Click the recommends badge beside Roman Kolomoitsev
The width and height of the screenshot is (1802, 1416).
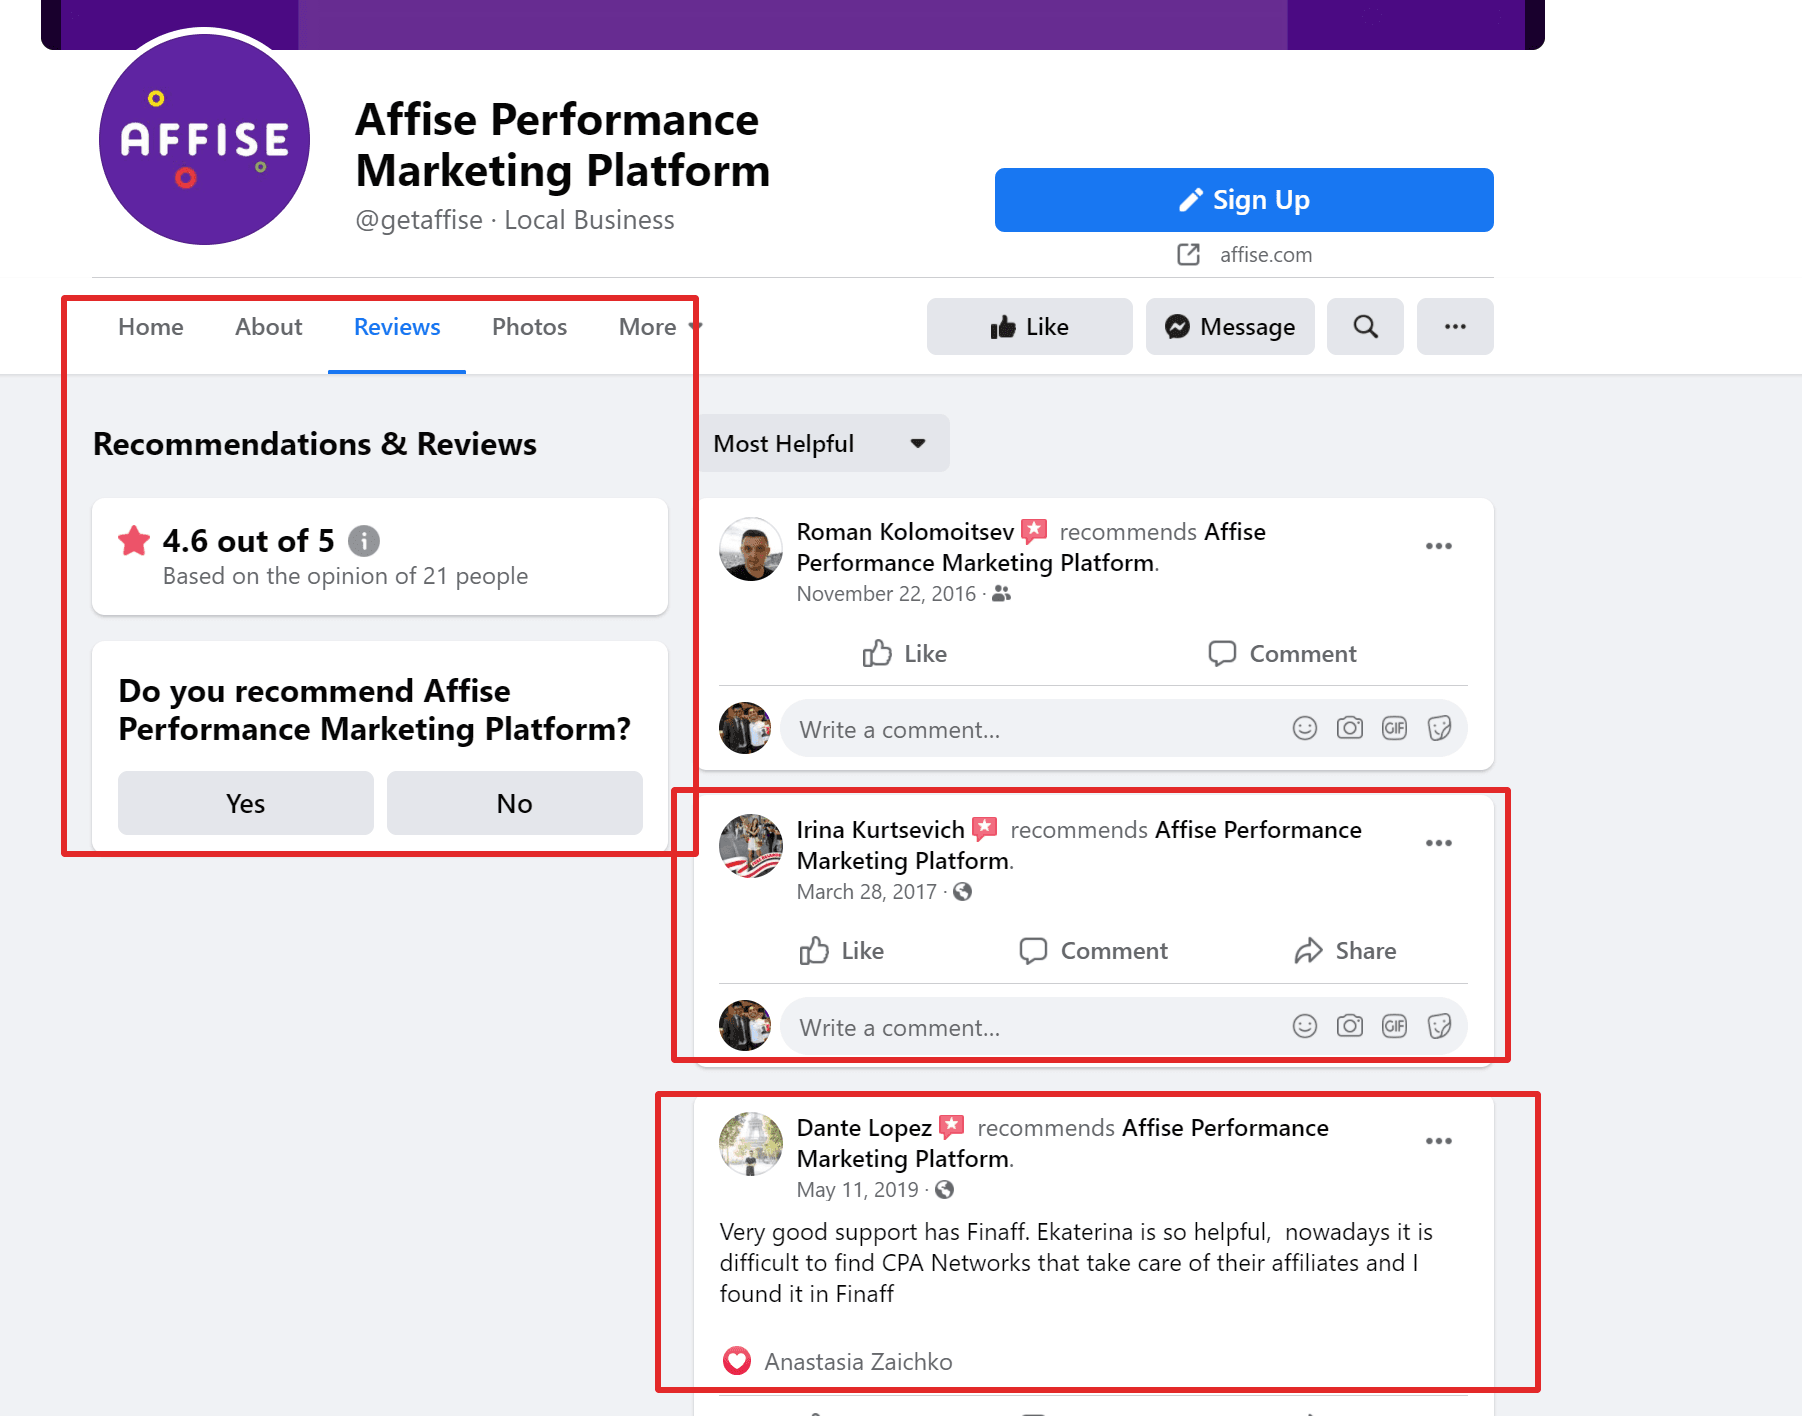pos(1034,530)
